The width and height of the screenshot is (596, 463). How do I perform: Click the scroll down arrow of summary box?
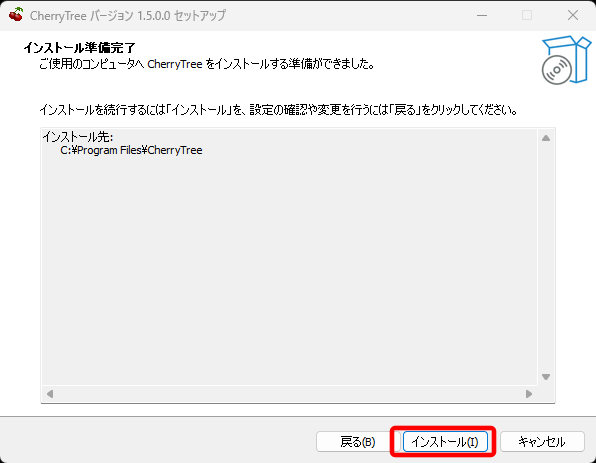pyautogui.click(x=546, y=377)
